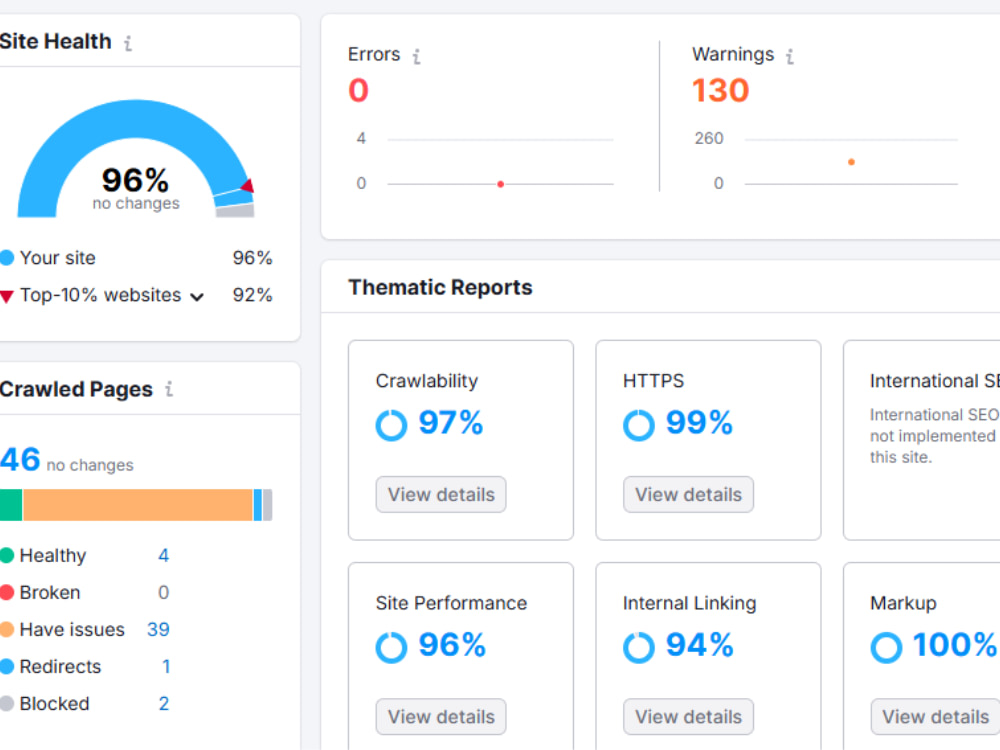1000x750 pixels.
Task: Click the Errors info icon
Action: coord(416,57)
